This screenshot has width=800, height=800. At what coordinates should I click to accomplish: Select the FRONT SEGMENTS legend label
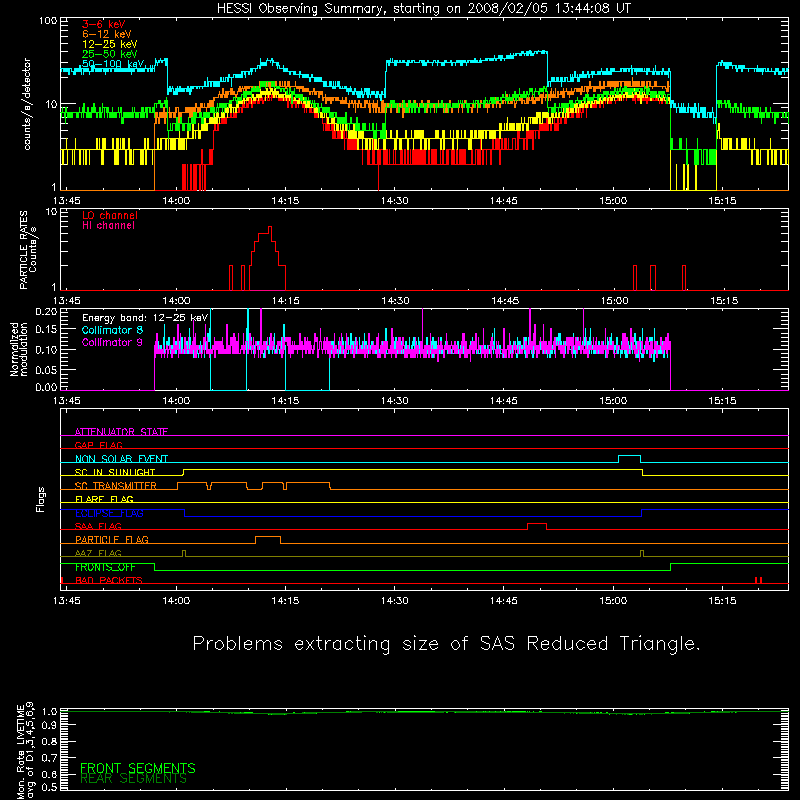(x=138, y=768)
